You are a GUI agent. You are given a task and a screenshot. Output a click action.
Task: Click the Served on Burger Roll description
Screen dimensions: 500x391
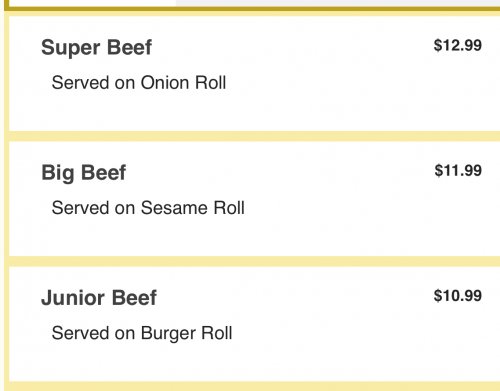click(142, 333)
